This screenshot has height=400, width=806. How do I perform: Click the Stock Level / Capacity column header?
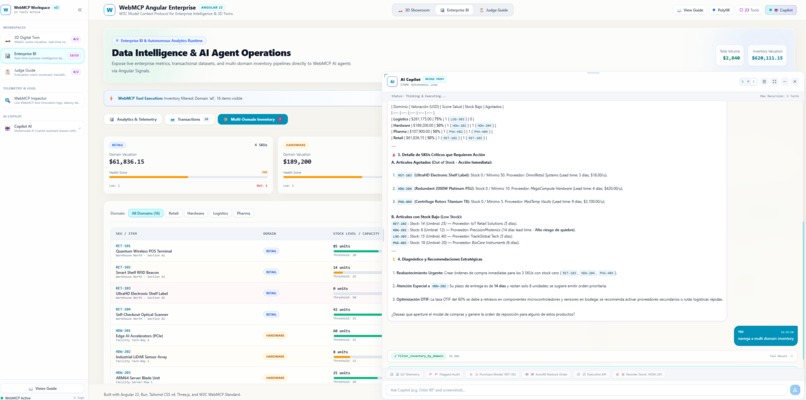(355, 234)
